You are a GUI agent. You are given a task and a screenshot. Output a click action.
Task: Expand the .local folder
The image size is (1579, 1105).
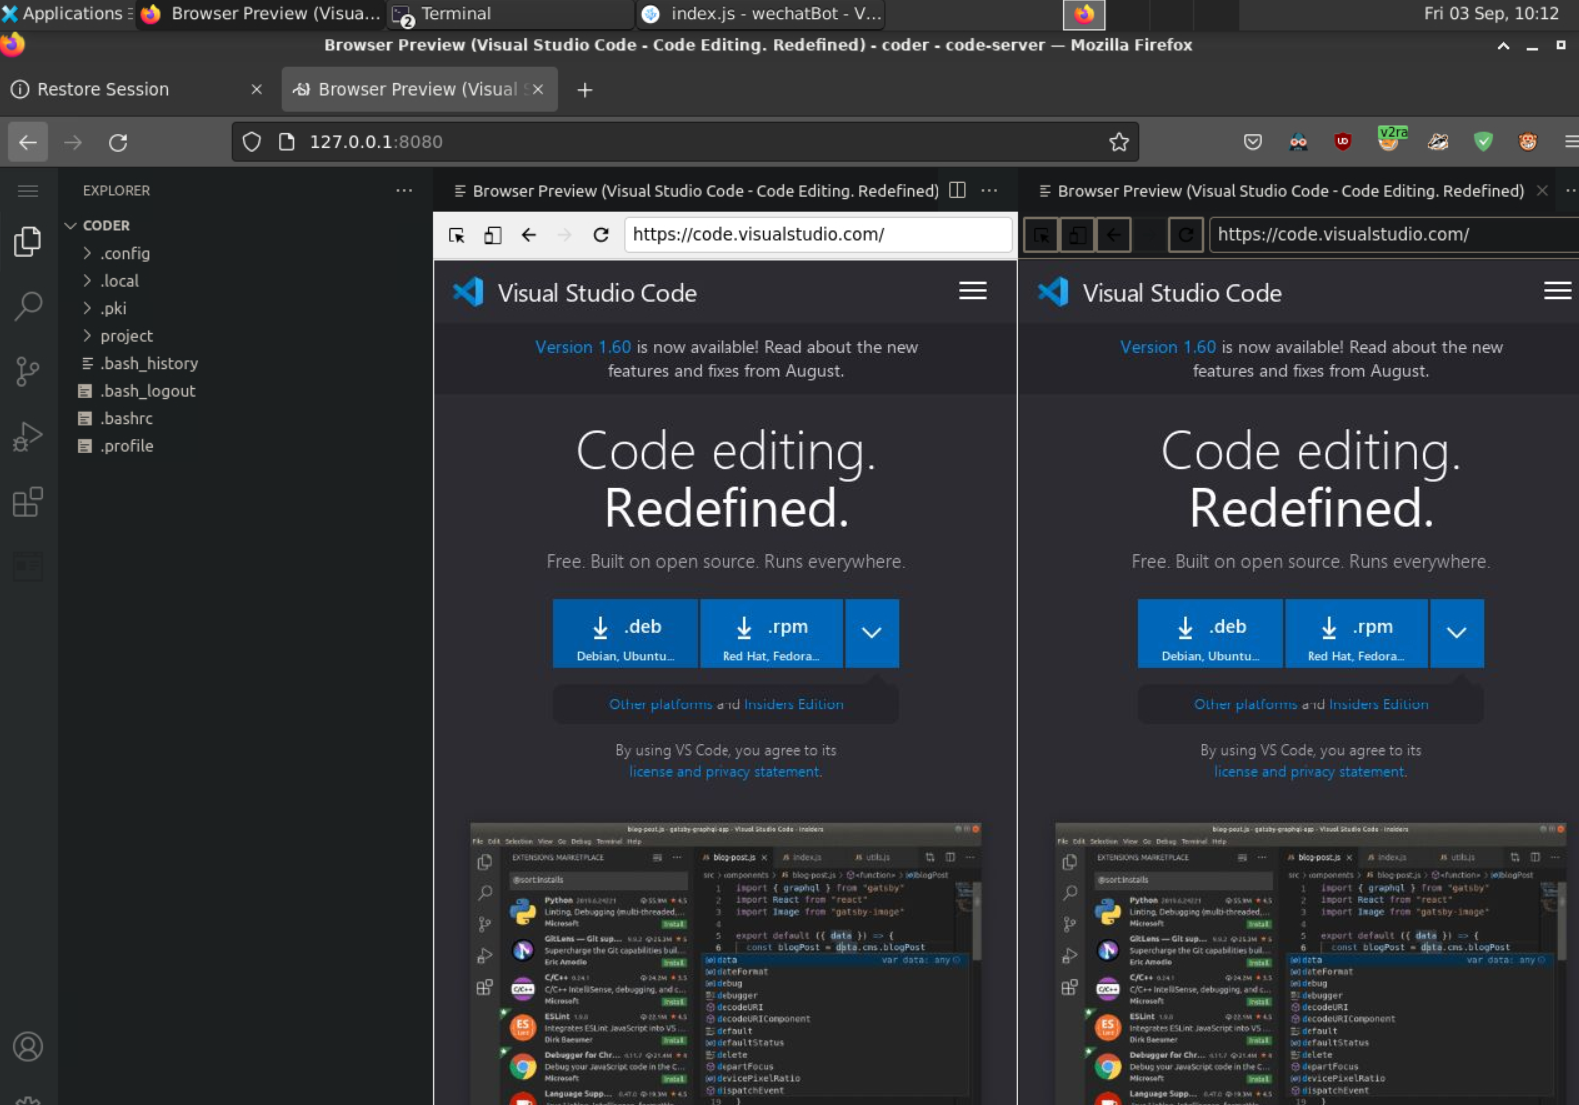pos(87,281)
